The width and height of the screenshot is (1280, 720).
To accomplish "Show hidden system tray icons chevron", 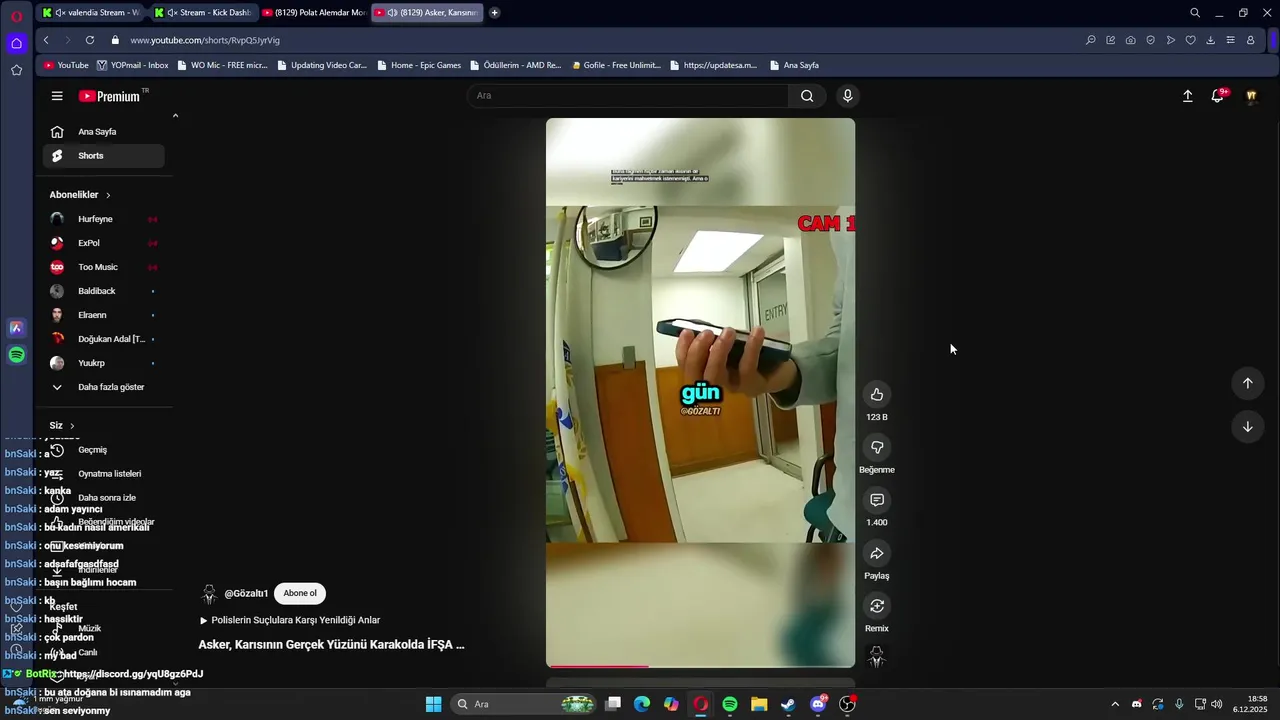I will (x=1115, y=704).
